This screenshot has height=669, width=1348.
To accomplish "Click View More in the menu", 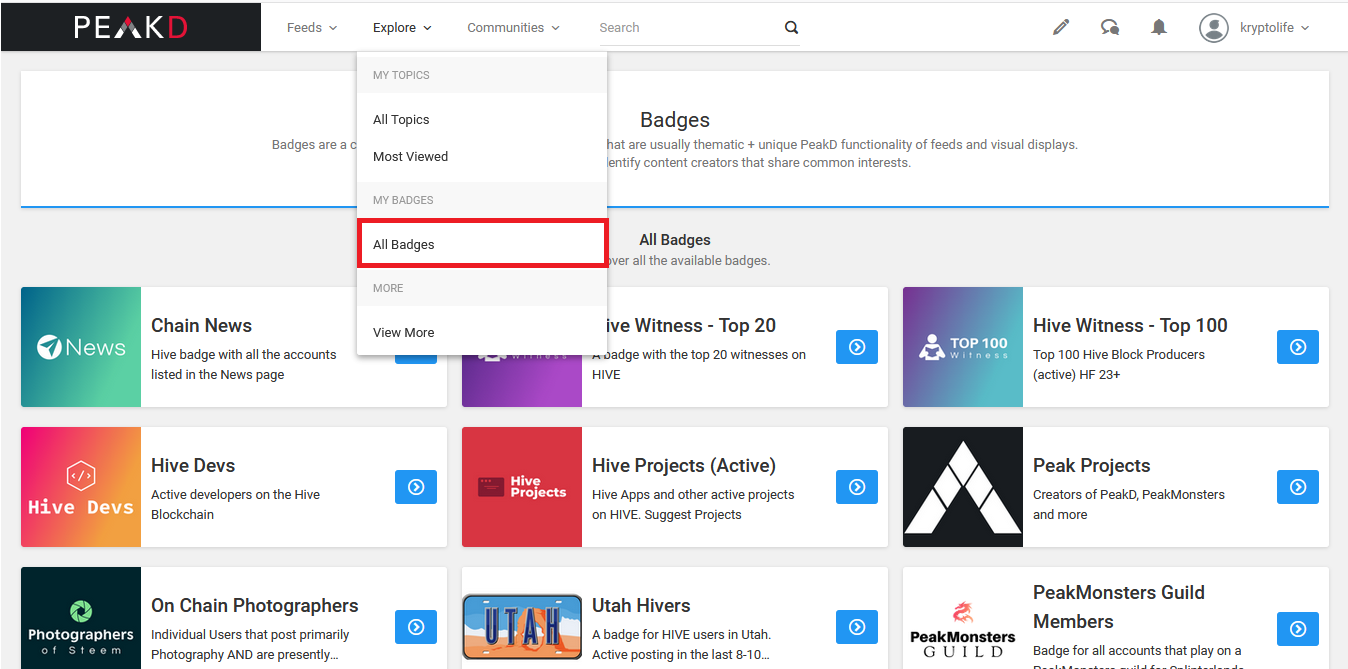I will pyautogui.click(x=404, y=333).
